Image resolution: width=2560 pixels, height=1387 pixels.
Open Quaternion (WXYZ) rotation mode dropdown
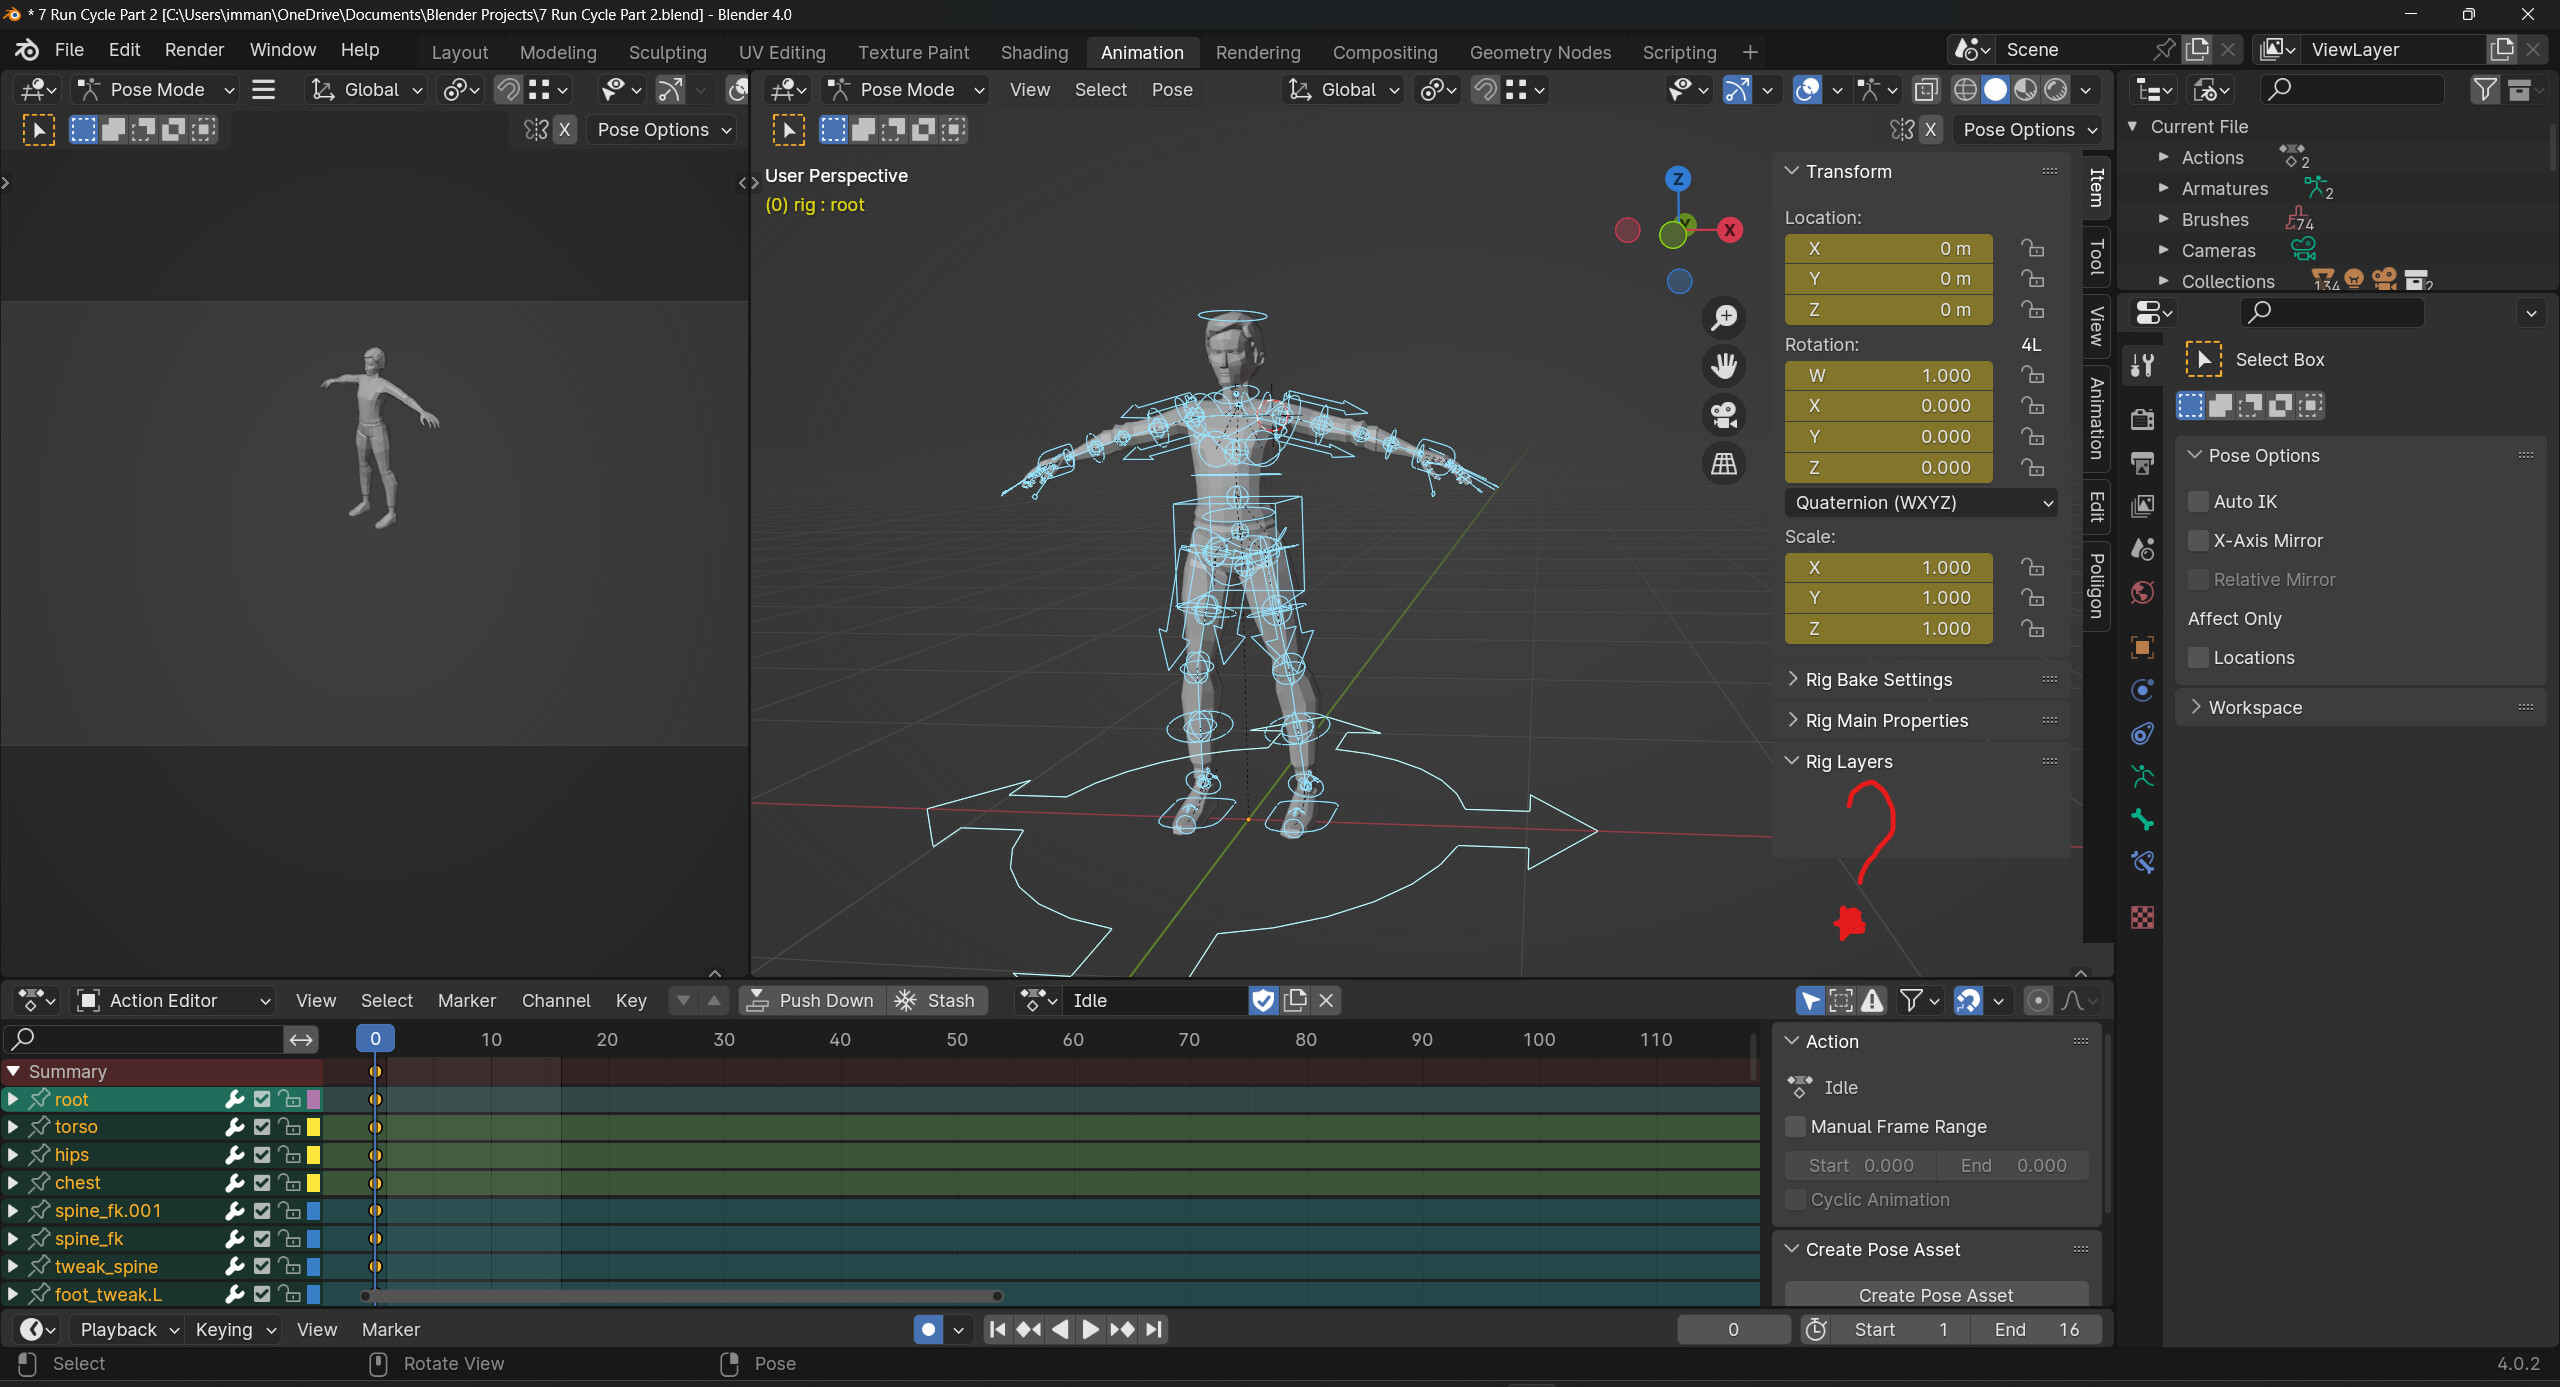click(x=1922, y=503)
